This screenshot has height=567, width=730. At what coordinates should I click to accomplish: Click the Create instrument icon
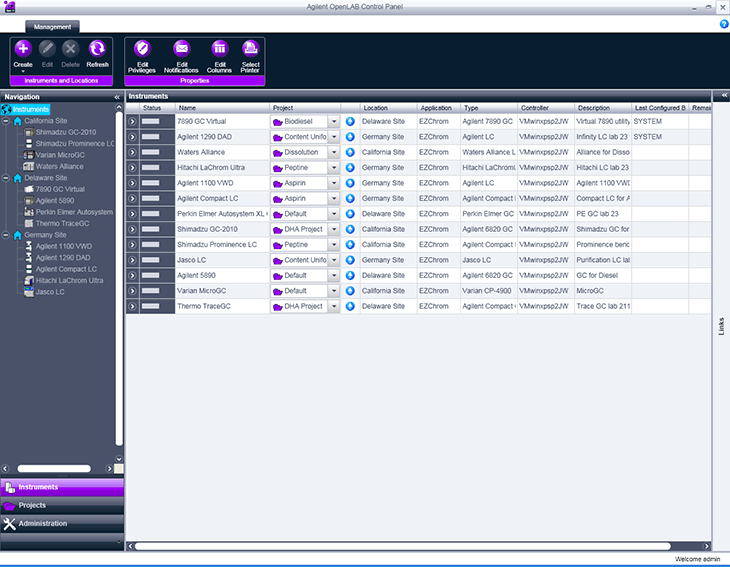coord(23,49)
